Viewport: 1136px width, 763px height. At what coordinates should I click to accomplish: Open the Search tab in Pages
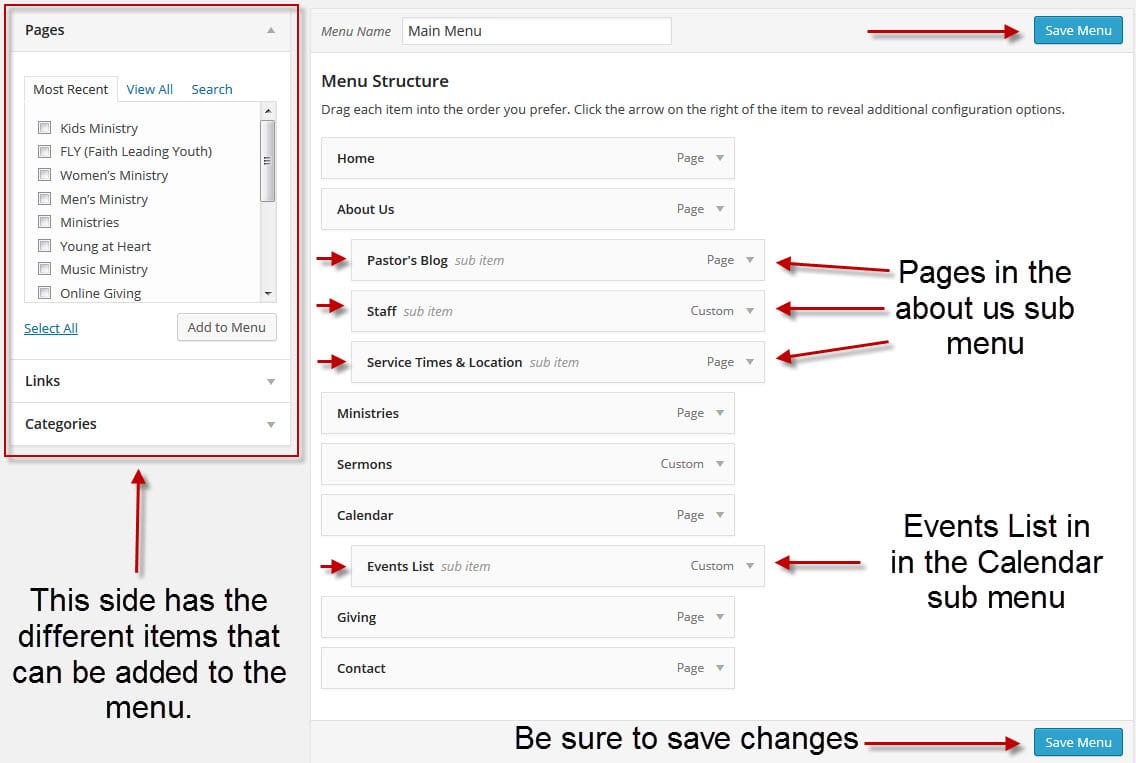pos(212,89)
